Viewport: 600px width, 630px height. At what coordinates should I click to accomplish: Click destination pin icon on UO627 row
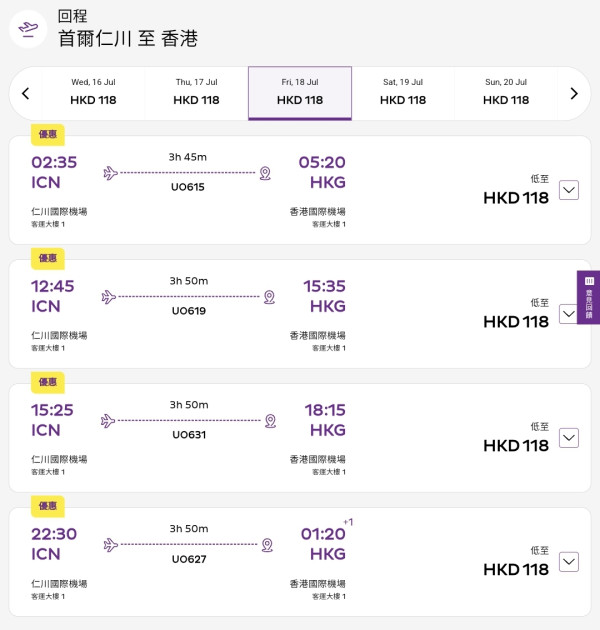[x=267, y=545]
